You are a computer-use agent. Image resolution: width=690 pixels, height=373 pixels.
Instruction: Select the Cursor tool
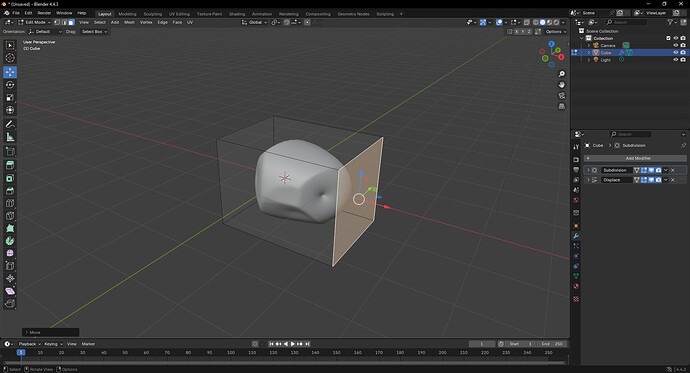click(10, 58)
